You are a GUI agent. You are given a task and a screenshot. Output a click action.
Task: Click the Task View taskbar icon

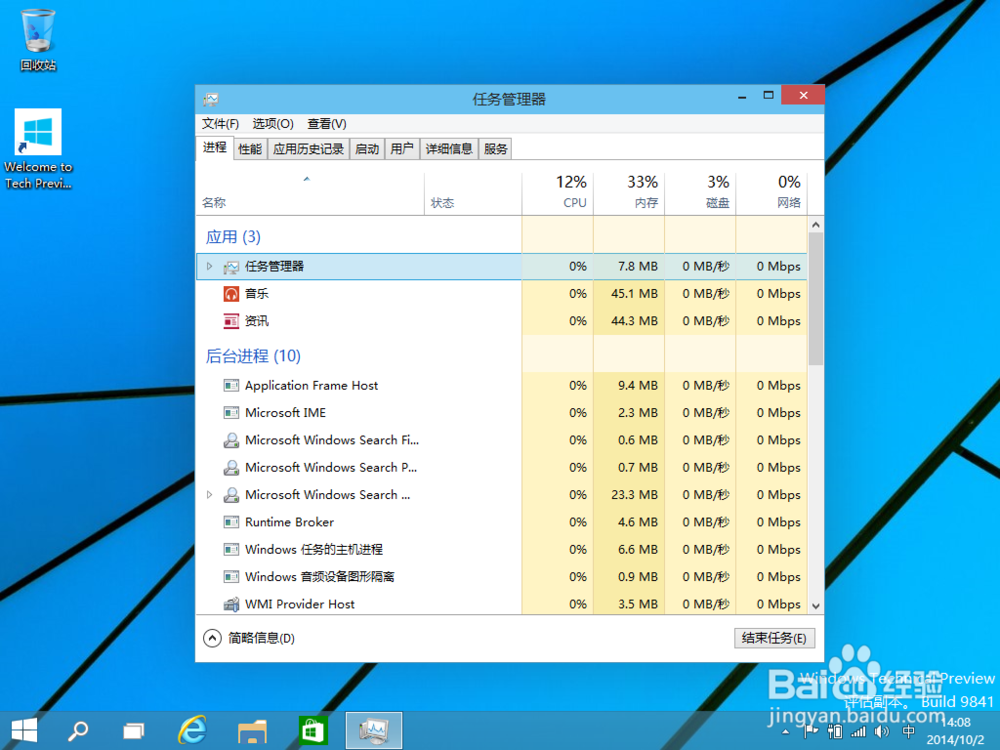[133, 730]
